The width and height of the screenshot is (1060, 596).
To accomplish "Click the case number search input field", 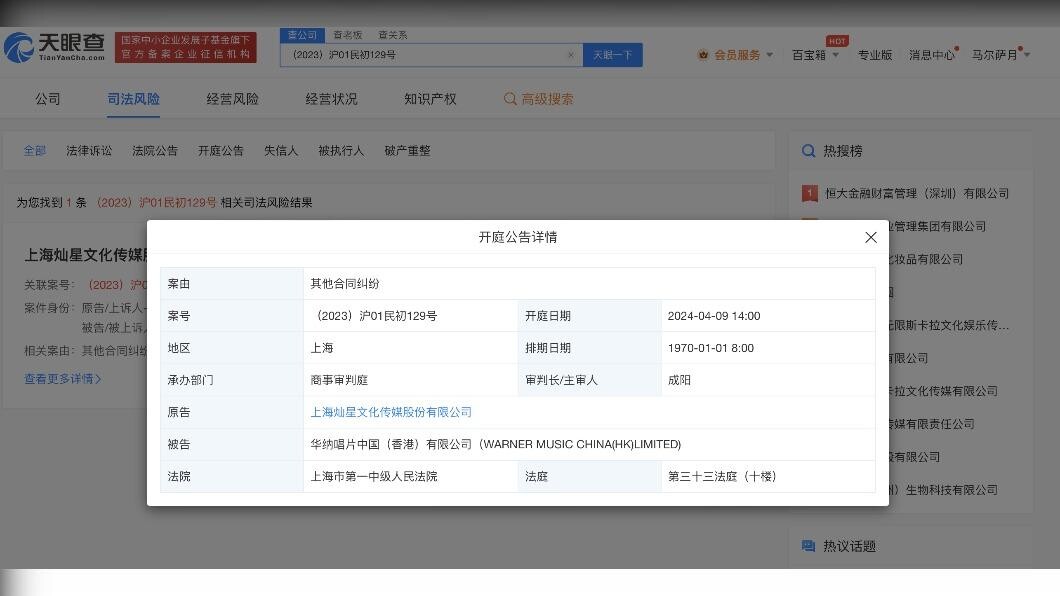I will 425,55.
